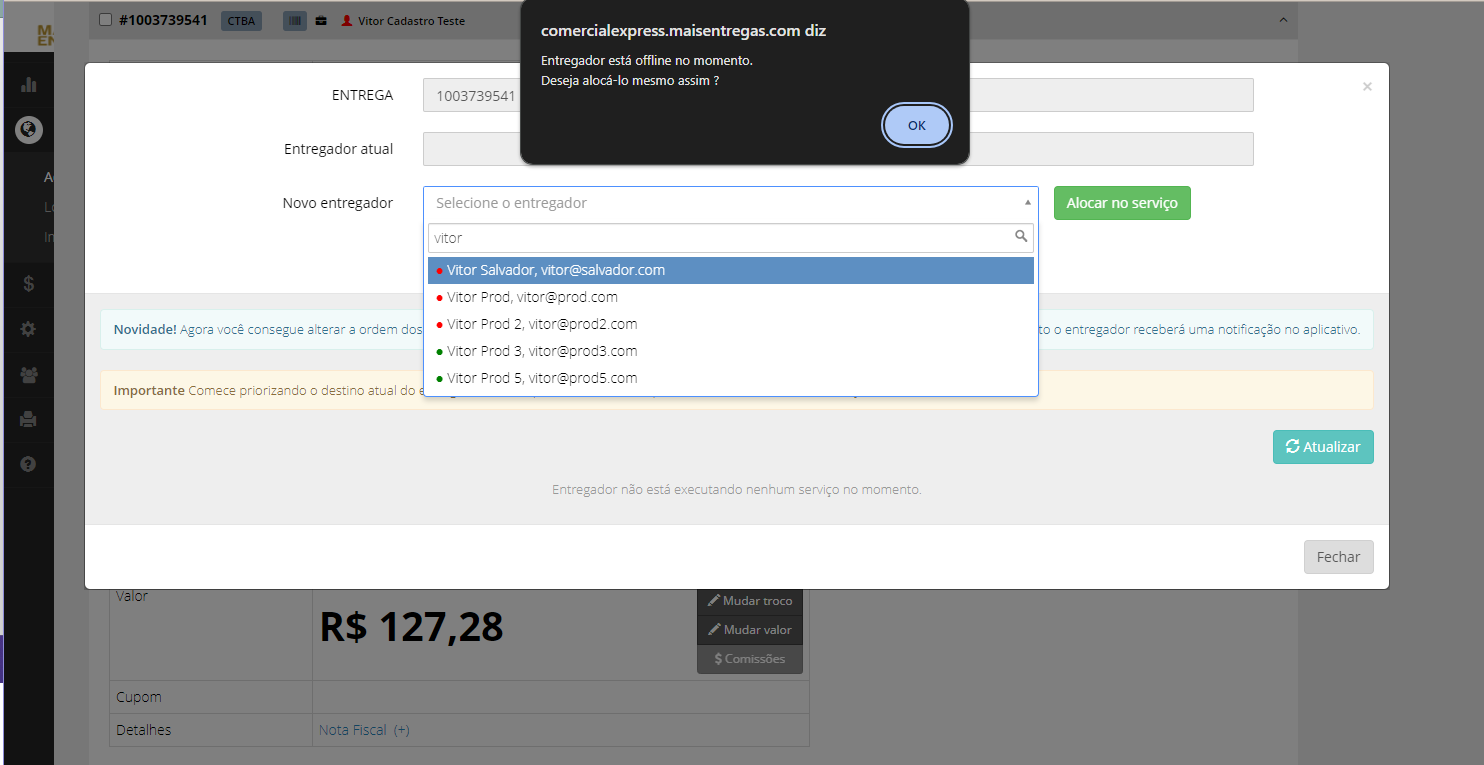Tick the checkbox next to order #1003739541
Viewport: 1484px width, 765px height.
point(106,20)
